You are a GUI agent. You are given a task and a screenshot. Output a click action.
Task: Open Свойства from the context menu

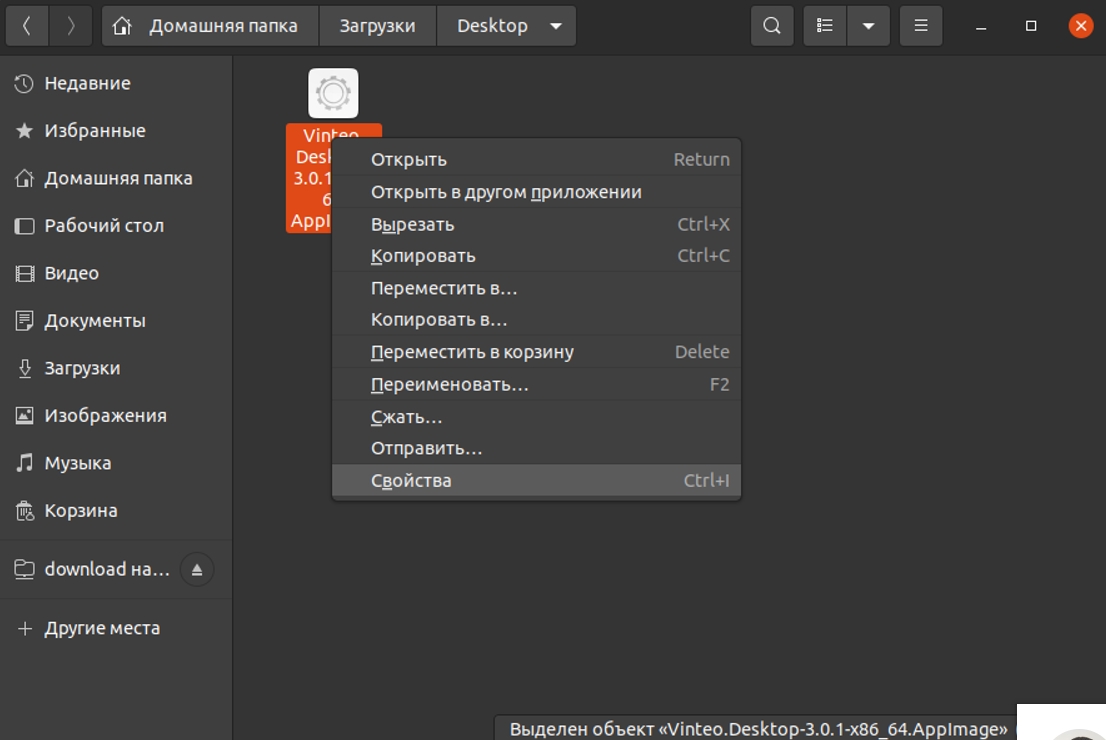coord(536,480)
